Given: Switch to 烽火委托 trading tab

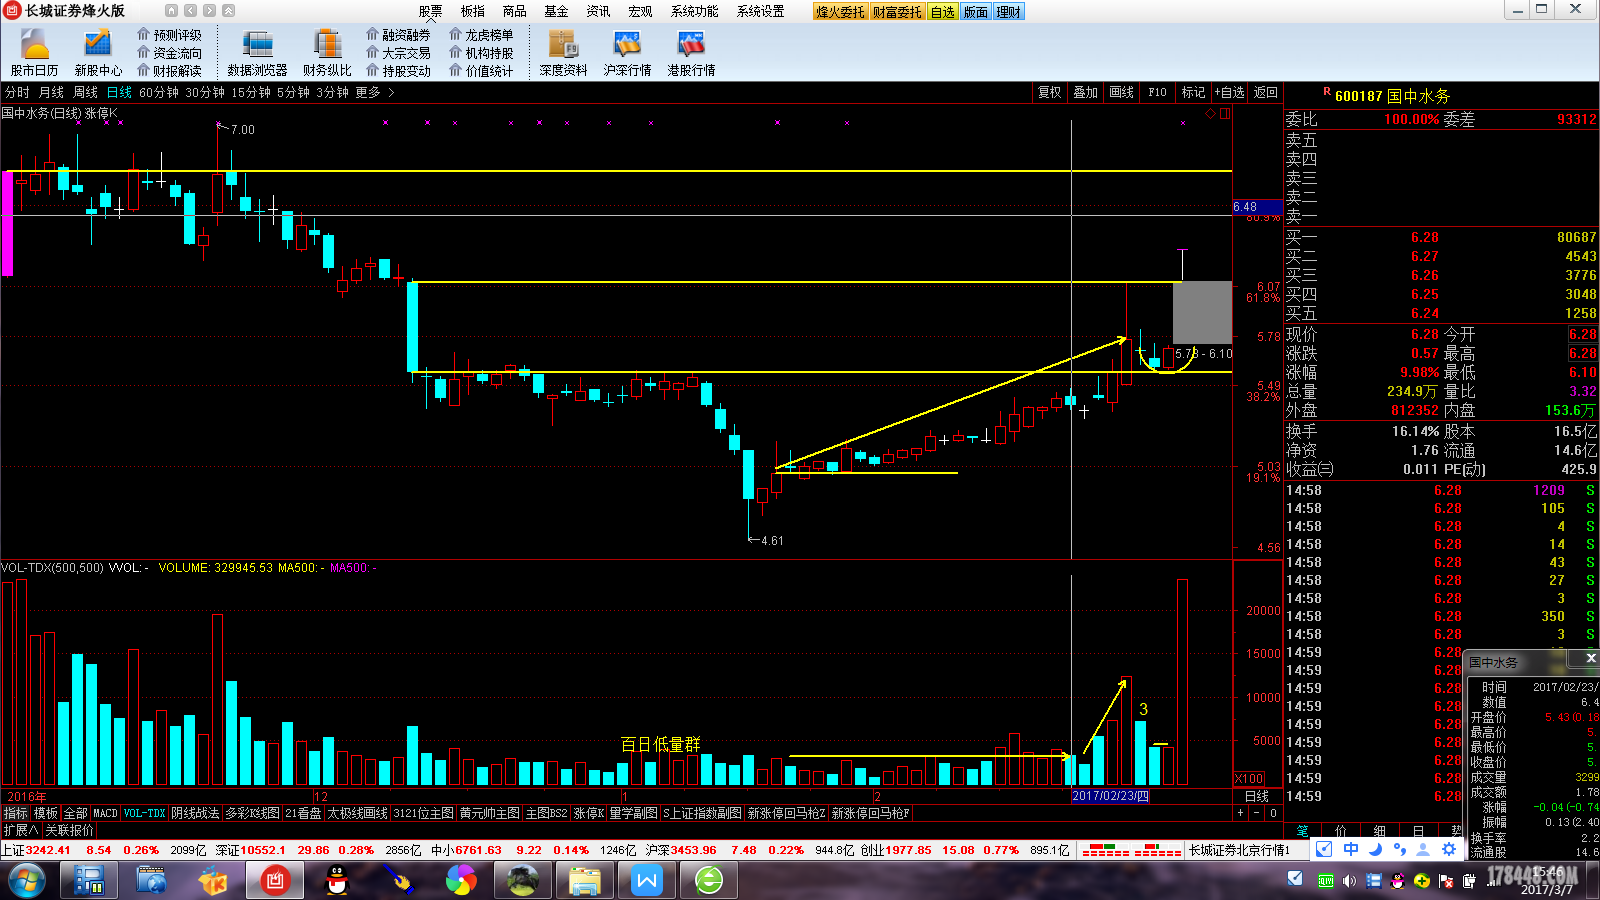Looking at the screenshot, I should [840, 12].
